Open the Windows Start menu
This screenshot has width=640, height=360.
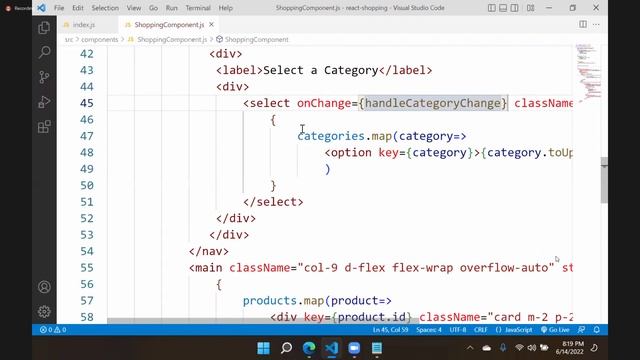point(263,348)
